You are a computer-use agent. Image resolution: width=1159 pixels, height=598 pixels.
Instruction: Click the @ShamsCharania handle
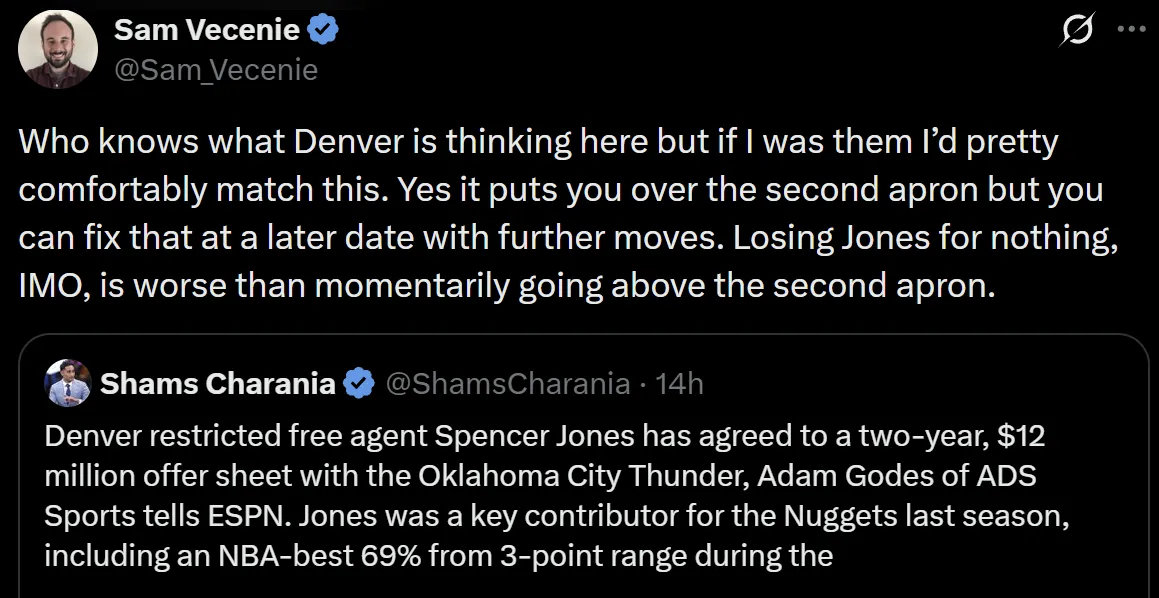[x=509, y=384]
